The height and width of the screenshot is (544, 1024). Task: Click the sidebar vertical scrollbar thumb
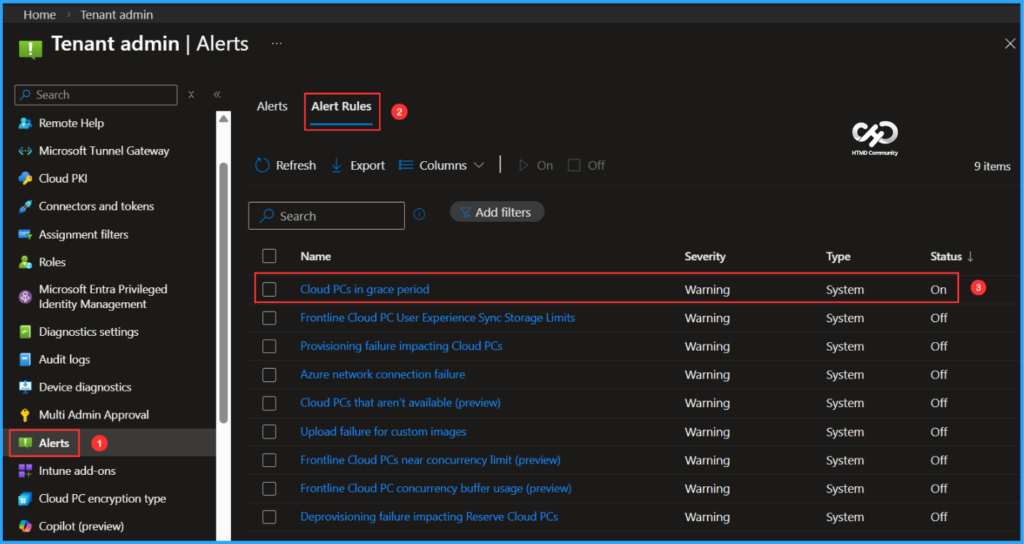(x=223, y=293)
